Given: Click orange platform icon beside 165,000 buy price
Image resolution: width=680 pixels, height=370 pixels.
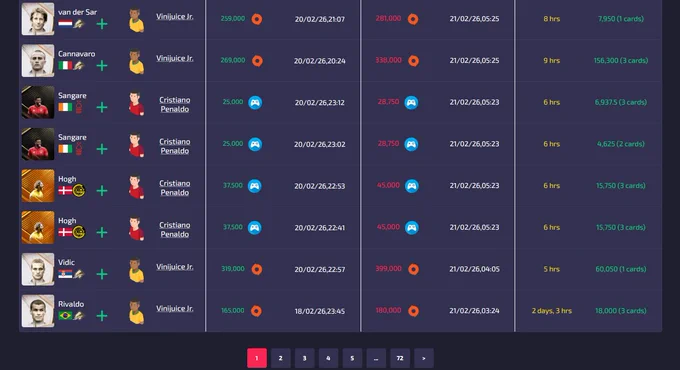Looking at the screenshot, I should 256,311.
